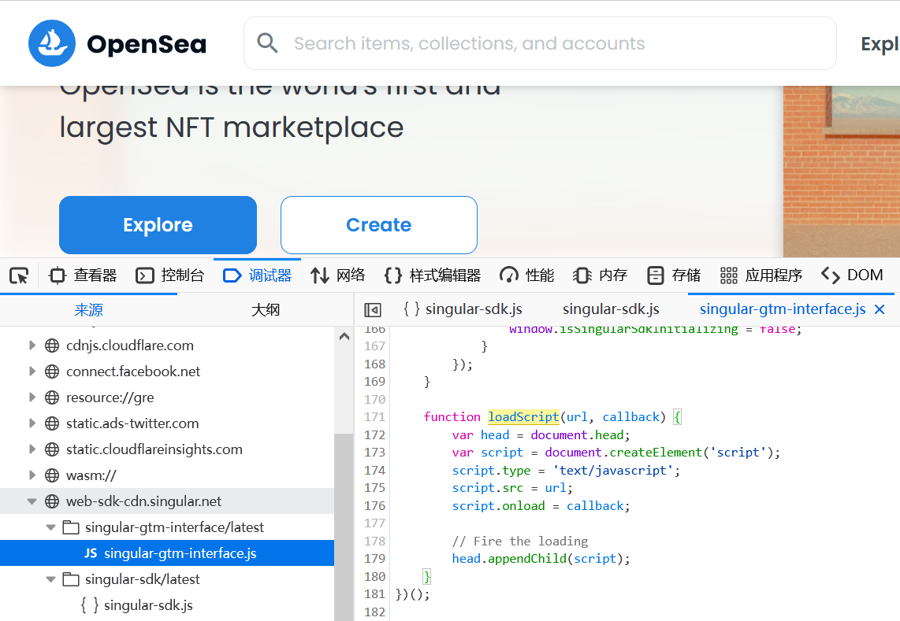Viewport: 900px width, 621px height.
Task: Collapse the web-sdk-cdn.singular.net node
Action: (32, 501)
